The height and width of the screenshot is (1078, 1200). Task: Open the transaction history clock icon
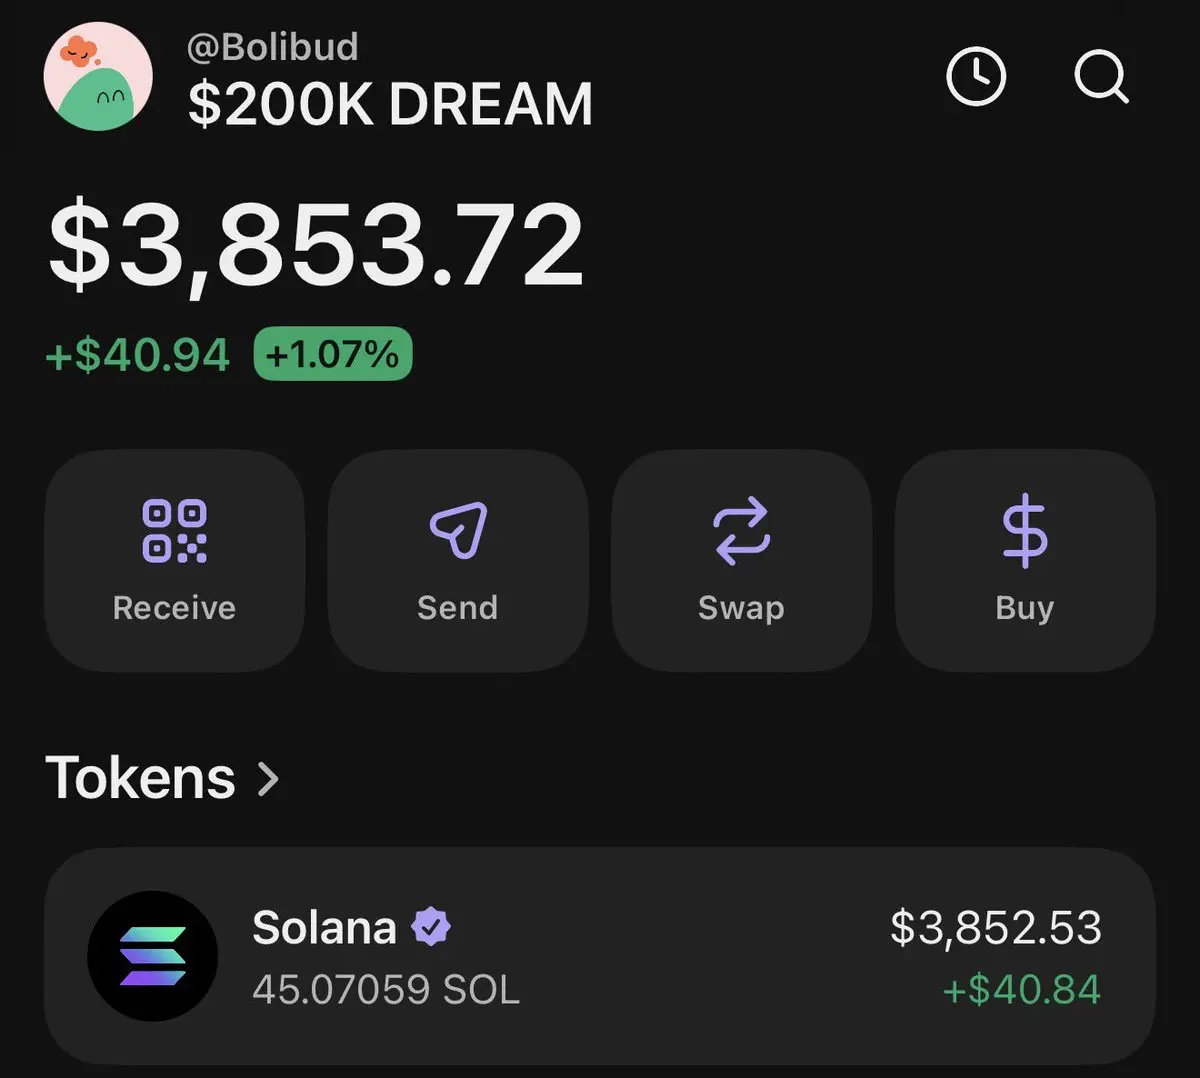click(976, 76)
